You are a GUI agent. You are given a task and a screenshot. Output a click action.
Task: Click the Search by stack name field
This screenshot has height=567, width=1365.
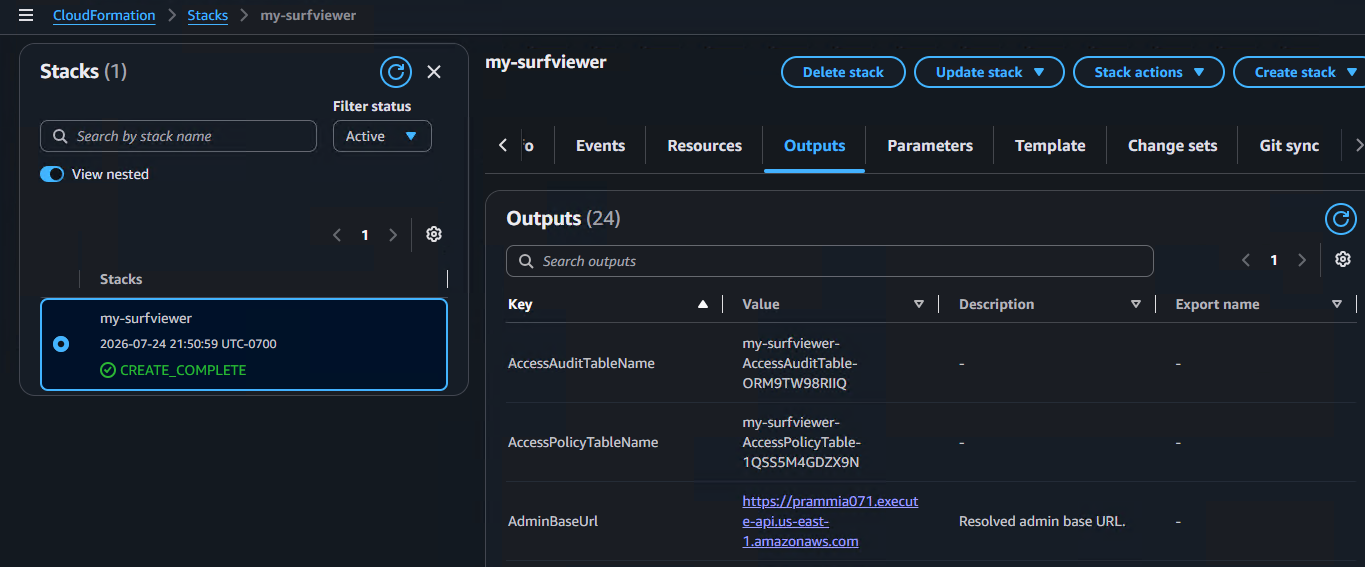[x=178, y=136]
